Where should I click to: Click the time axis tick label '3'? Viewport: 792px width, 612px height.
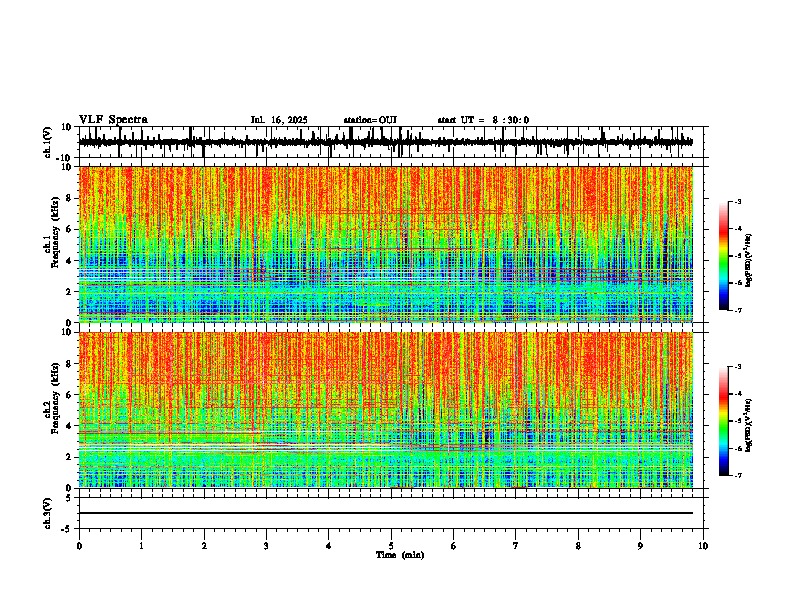[266, 546]
